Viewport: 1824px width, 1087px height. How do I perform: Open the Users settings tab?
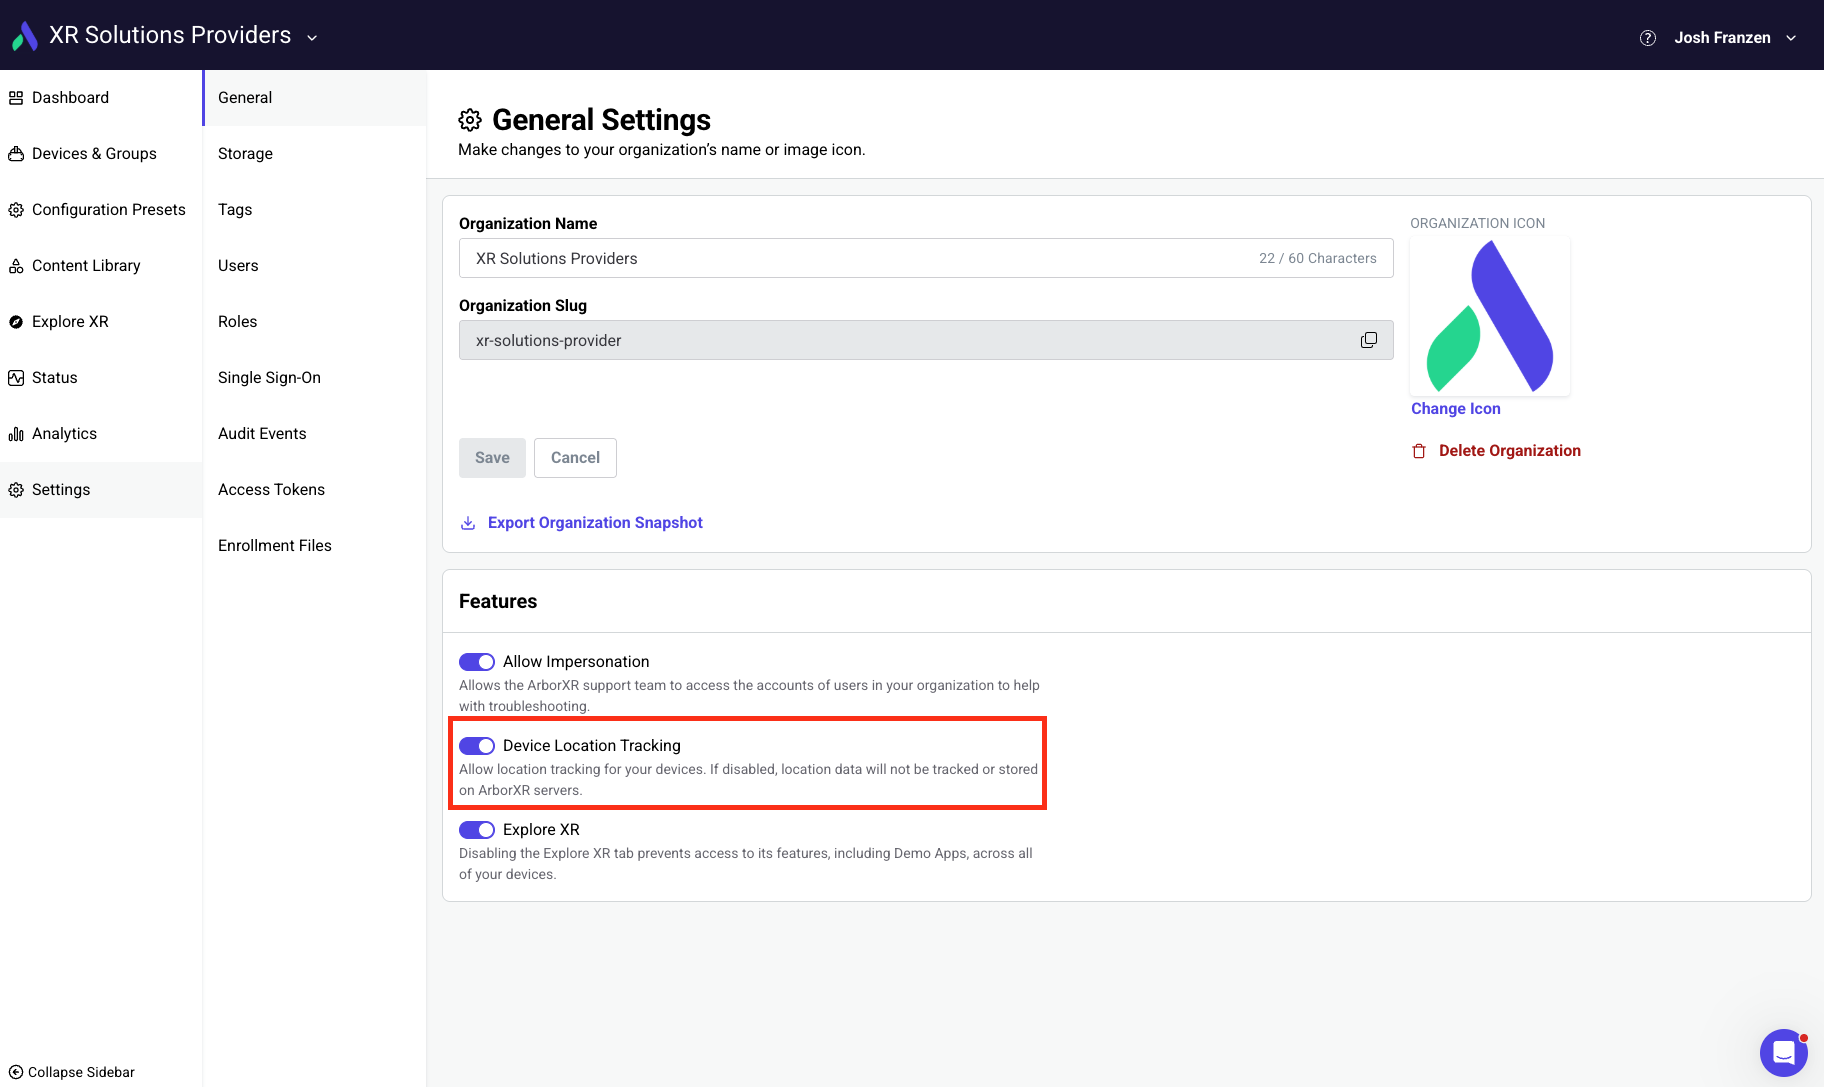pos(315,266)
